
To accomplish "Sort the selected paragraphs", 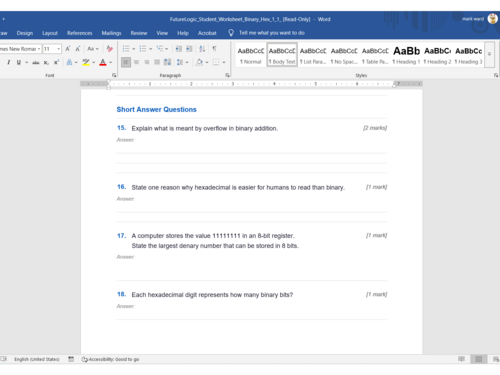I will pos(202,49).
